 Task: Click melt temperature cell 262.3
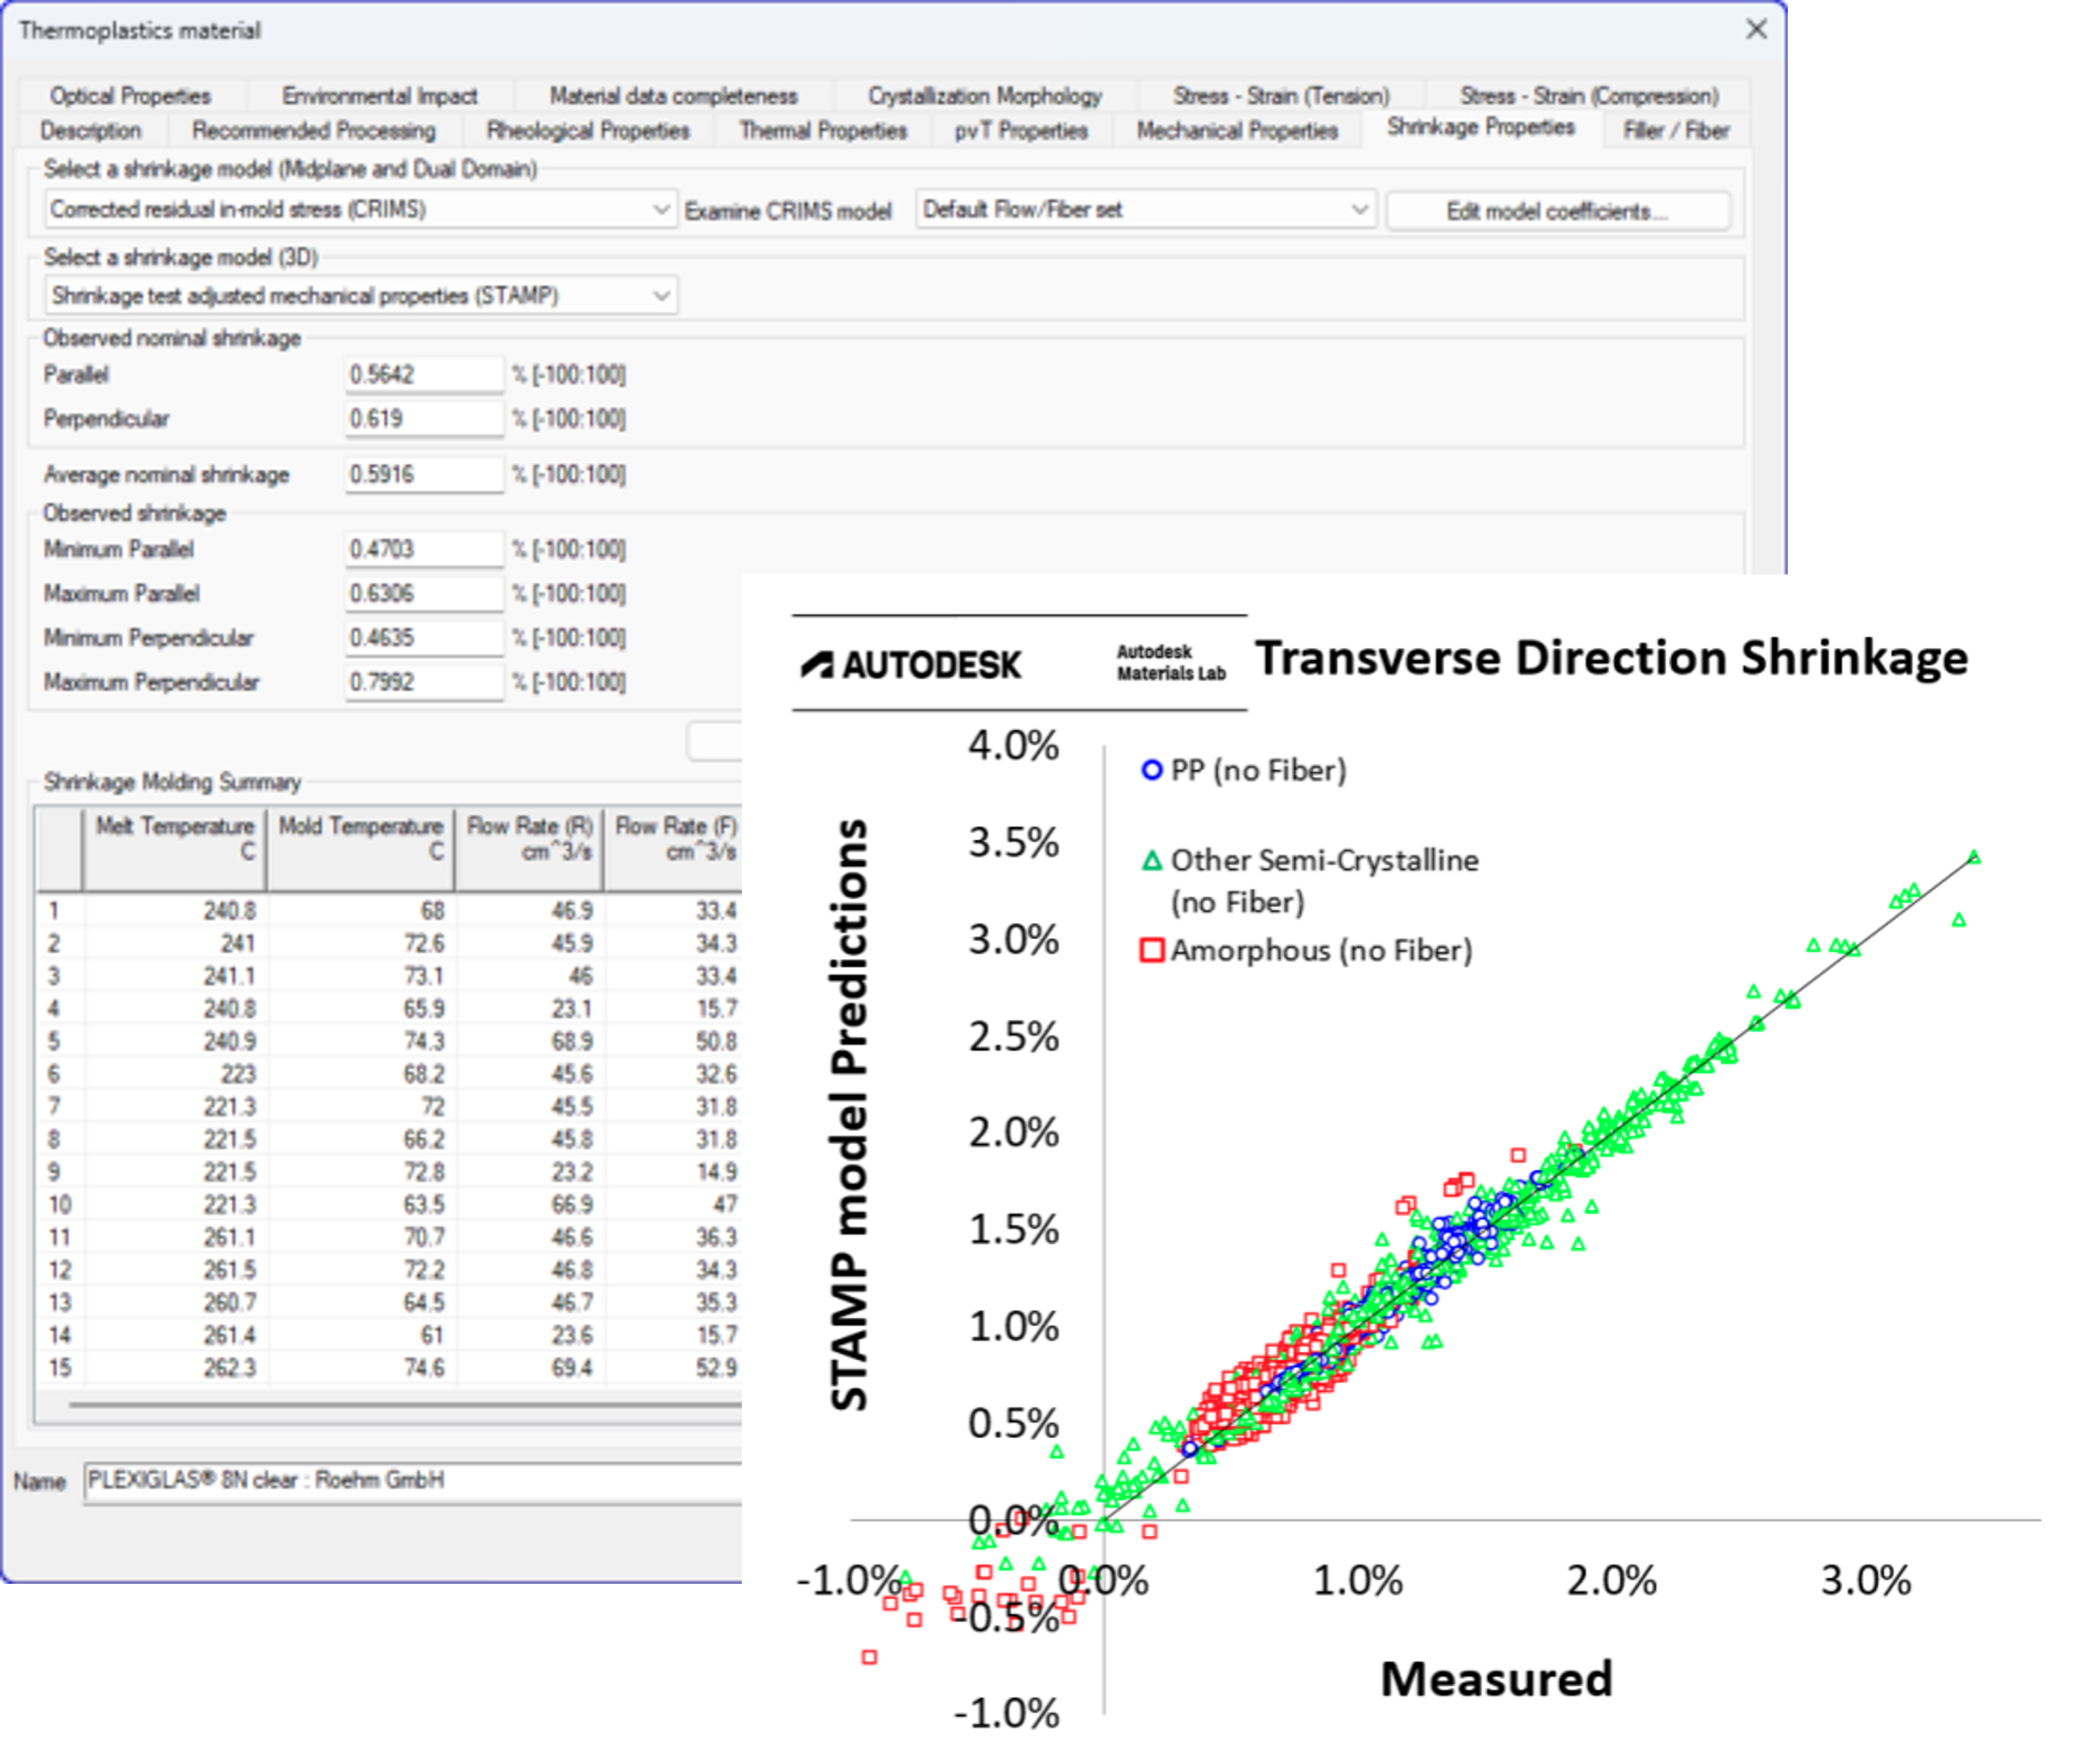click(x=174, y=1368)
